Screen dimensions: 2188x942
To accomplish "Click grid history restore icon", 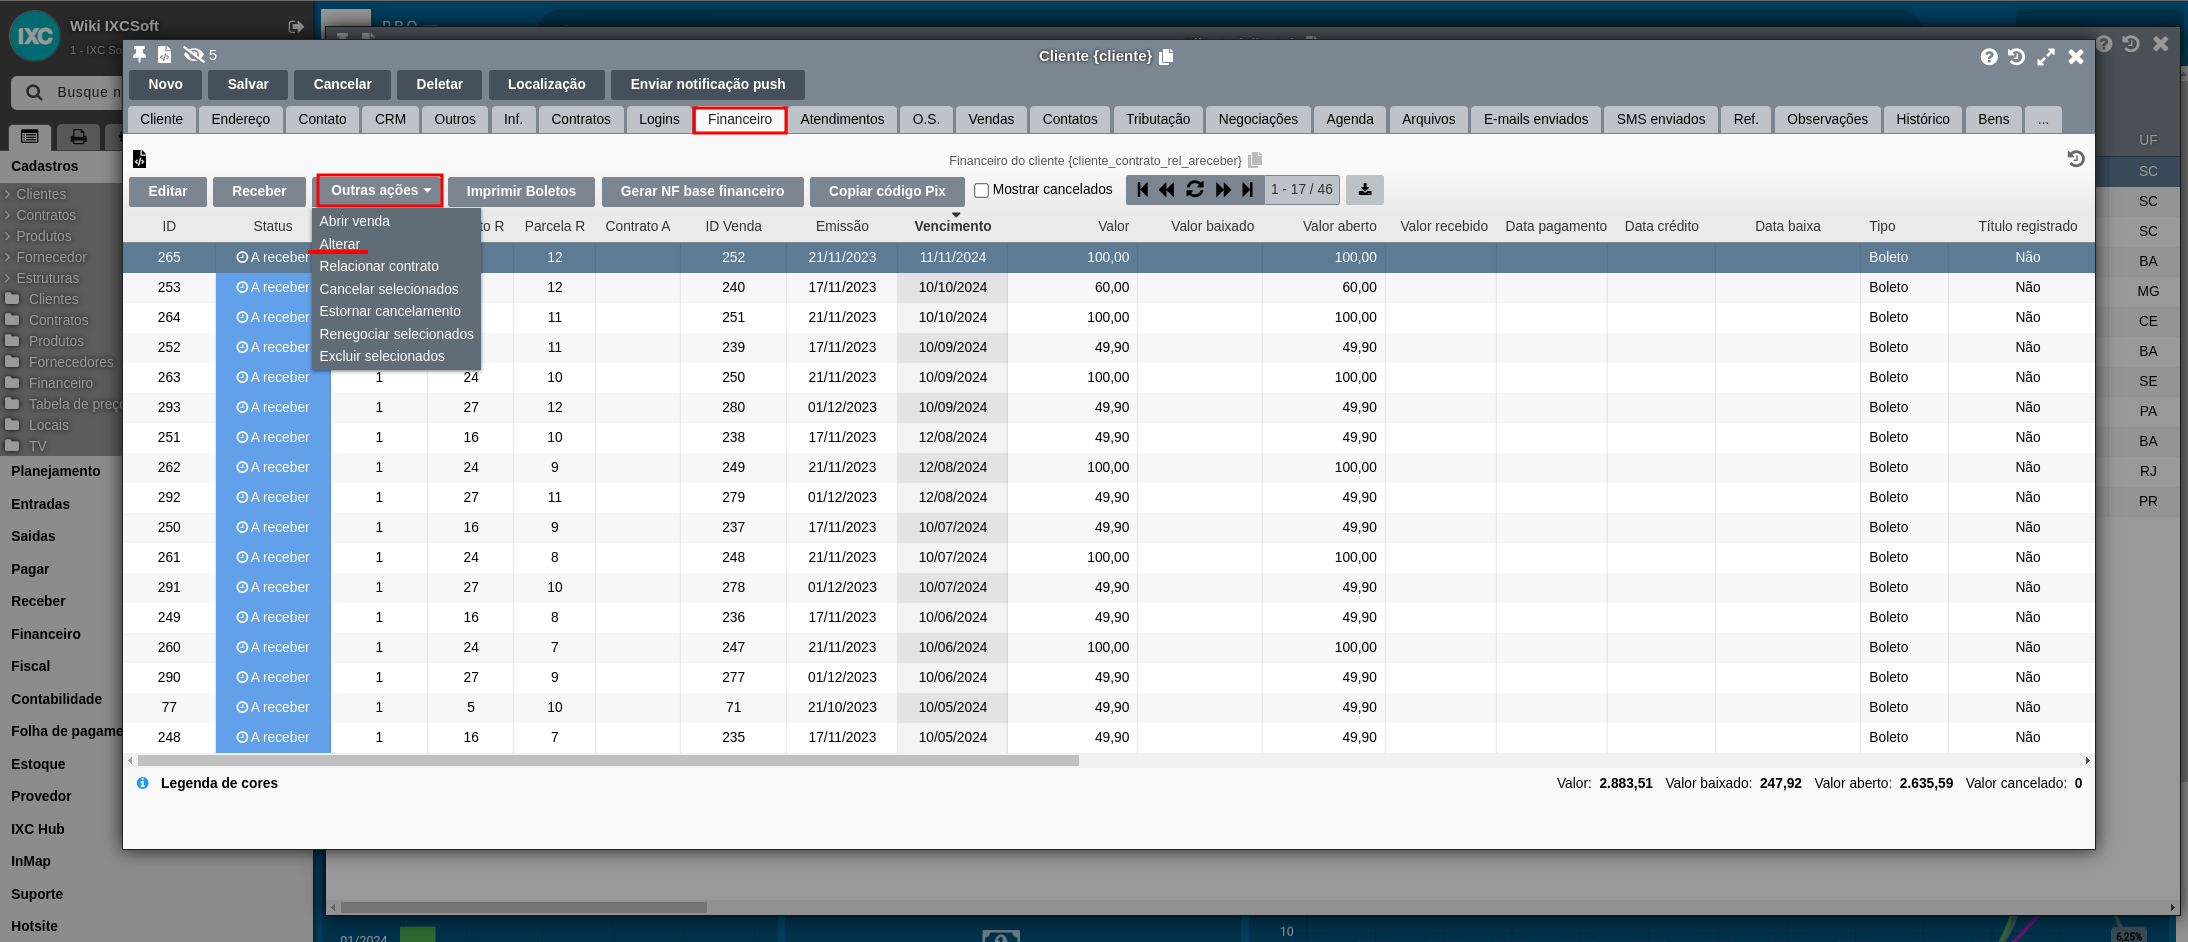I will coord(2076,159).
